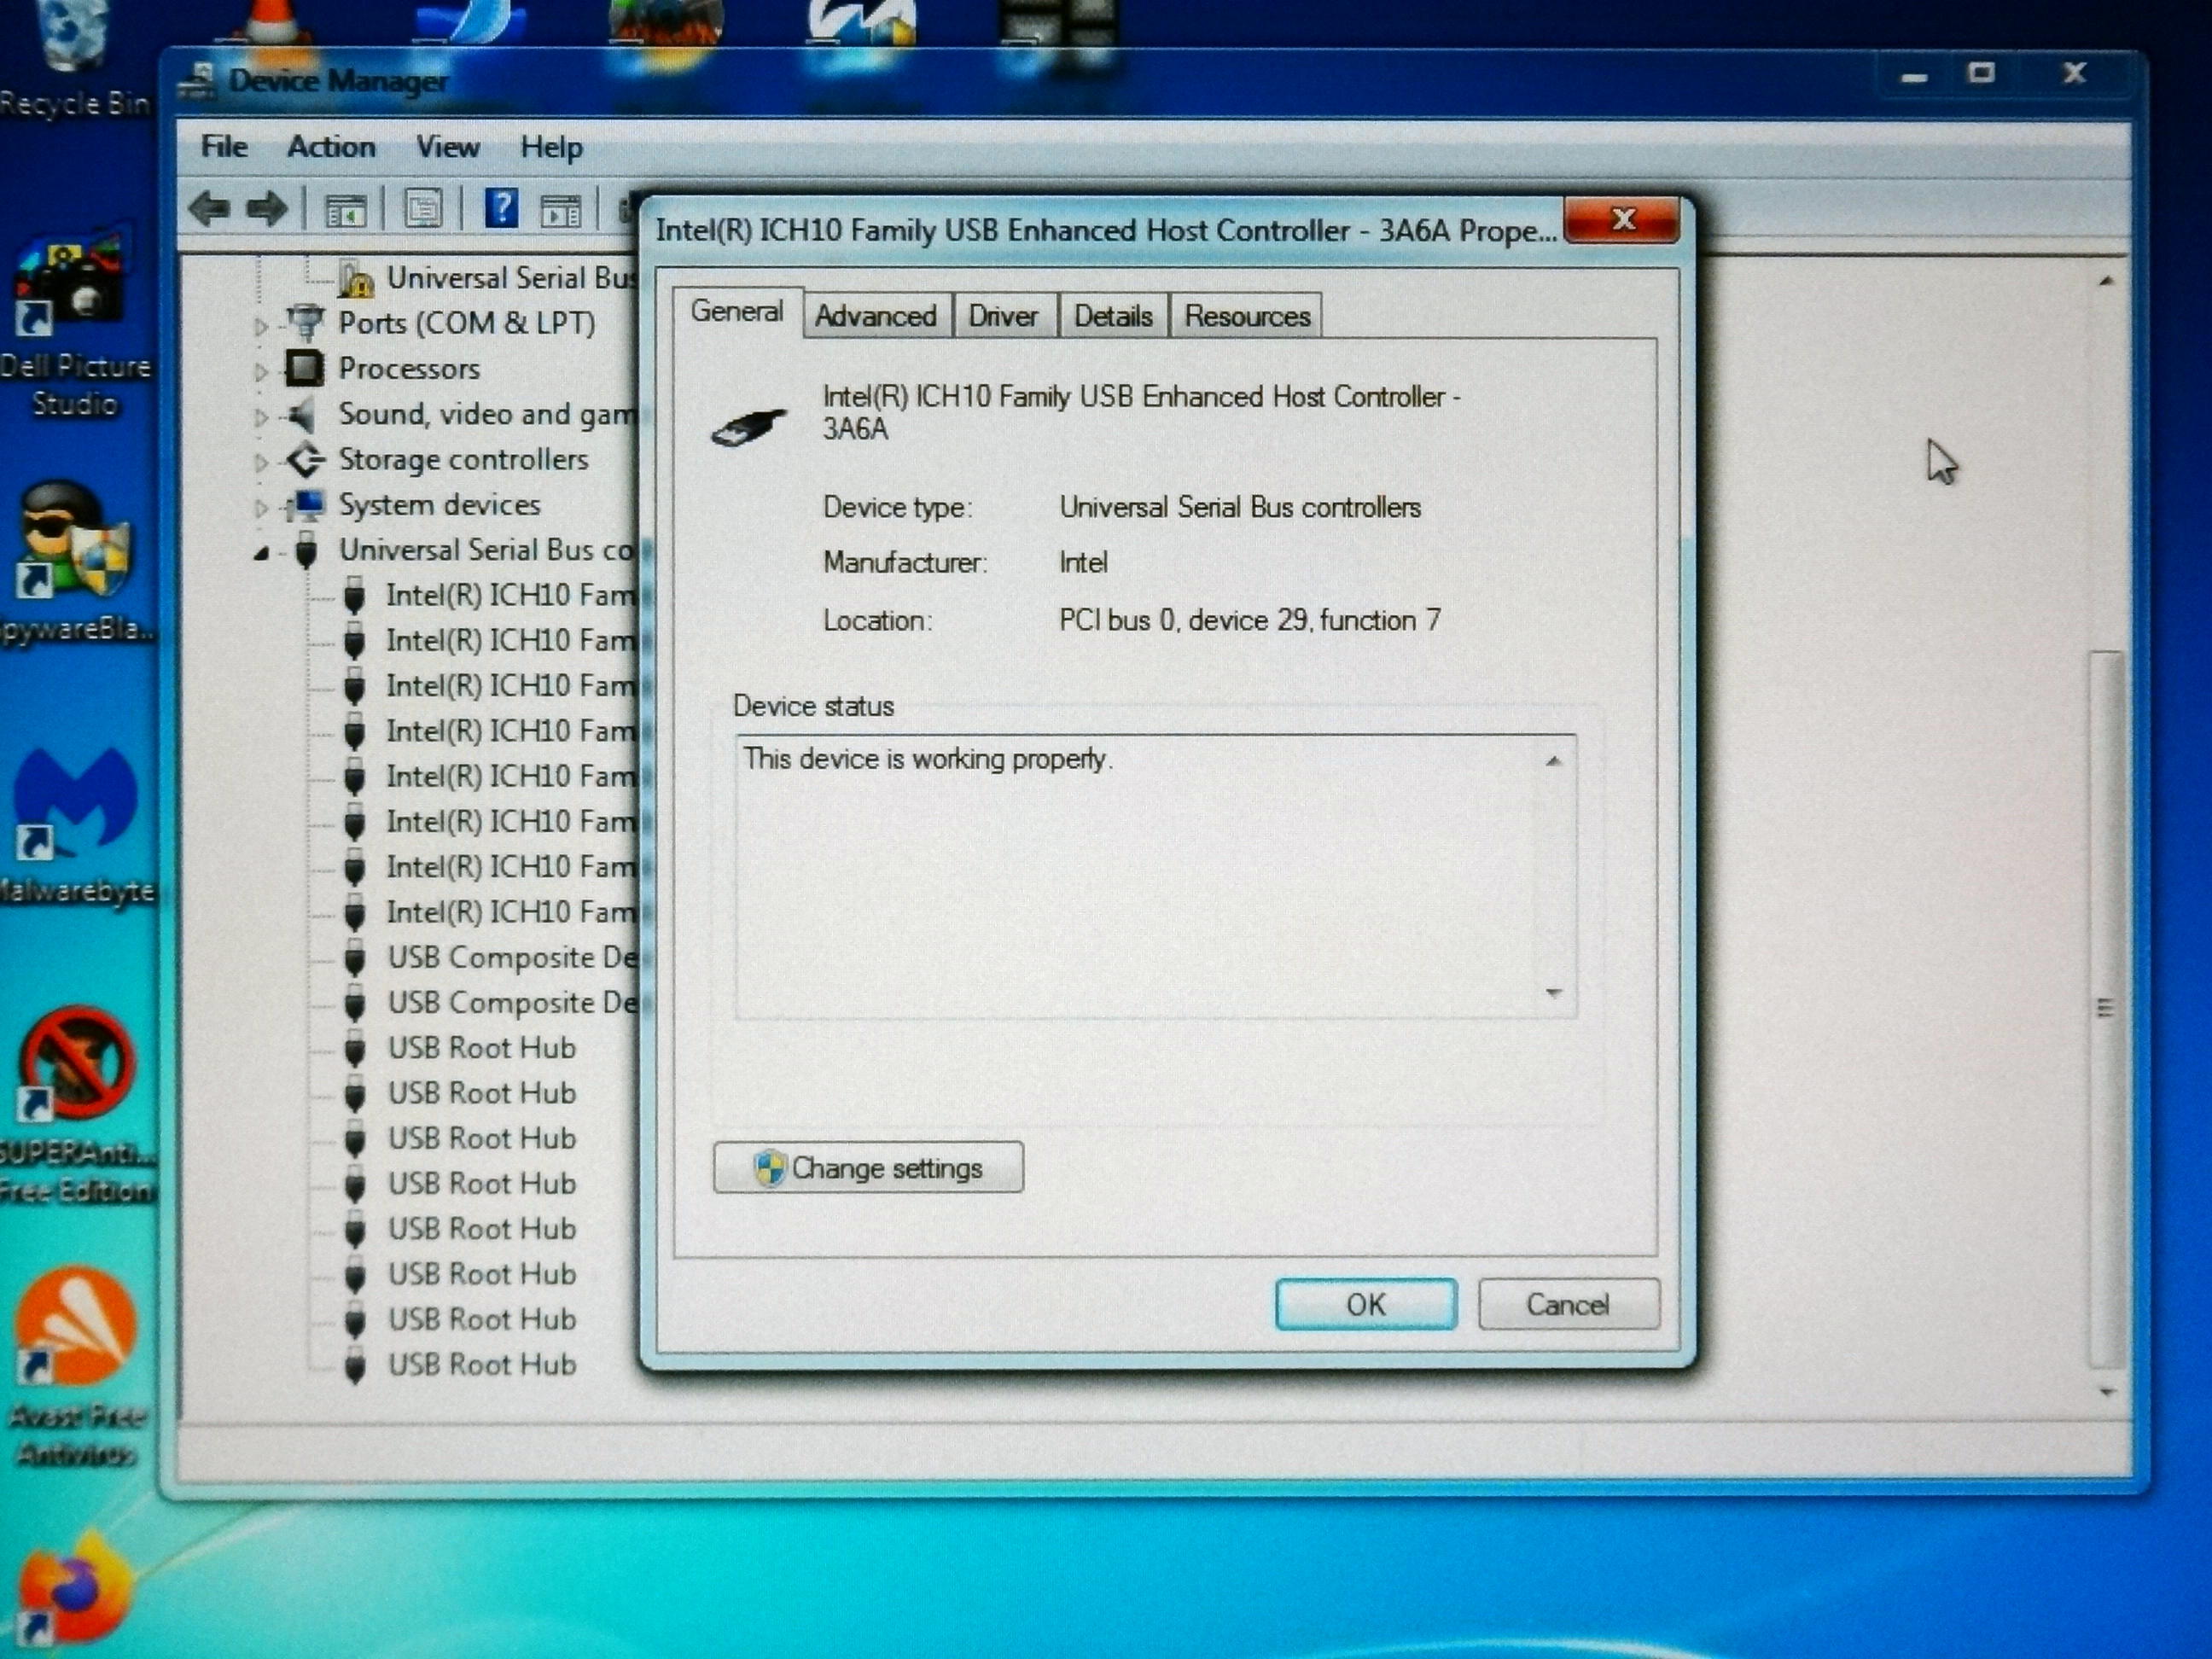
Task: Select the Avast Free Antivirus desktop icon
Action: [x=77, y=1368]
